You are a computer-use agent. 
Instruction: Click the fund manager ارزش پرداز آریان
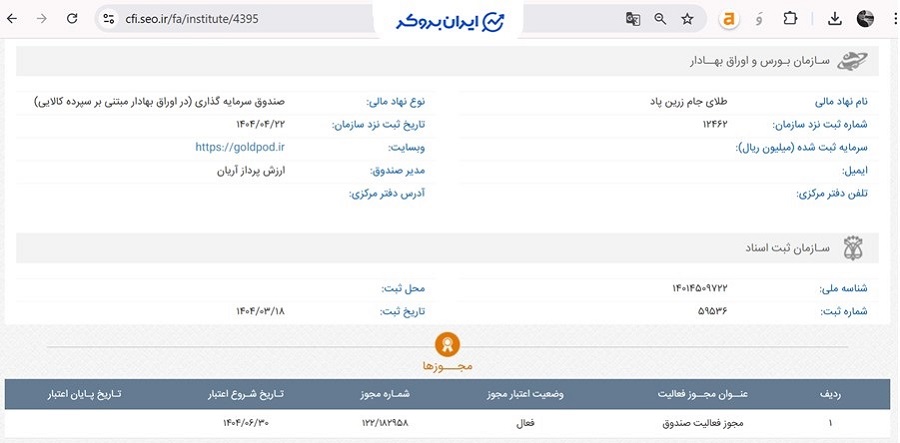(x=251, y=170)
